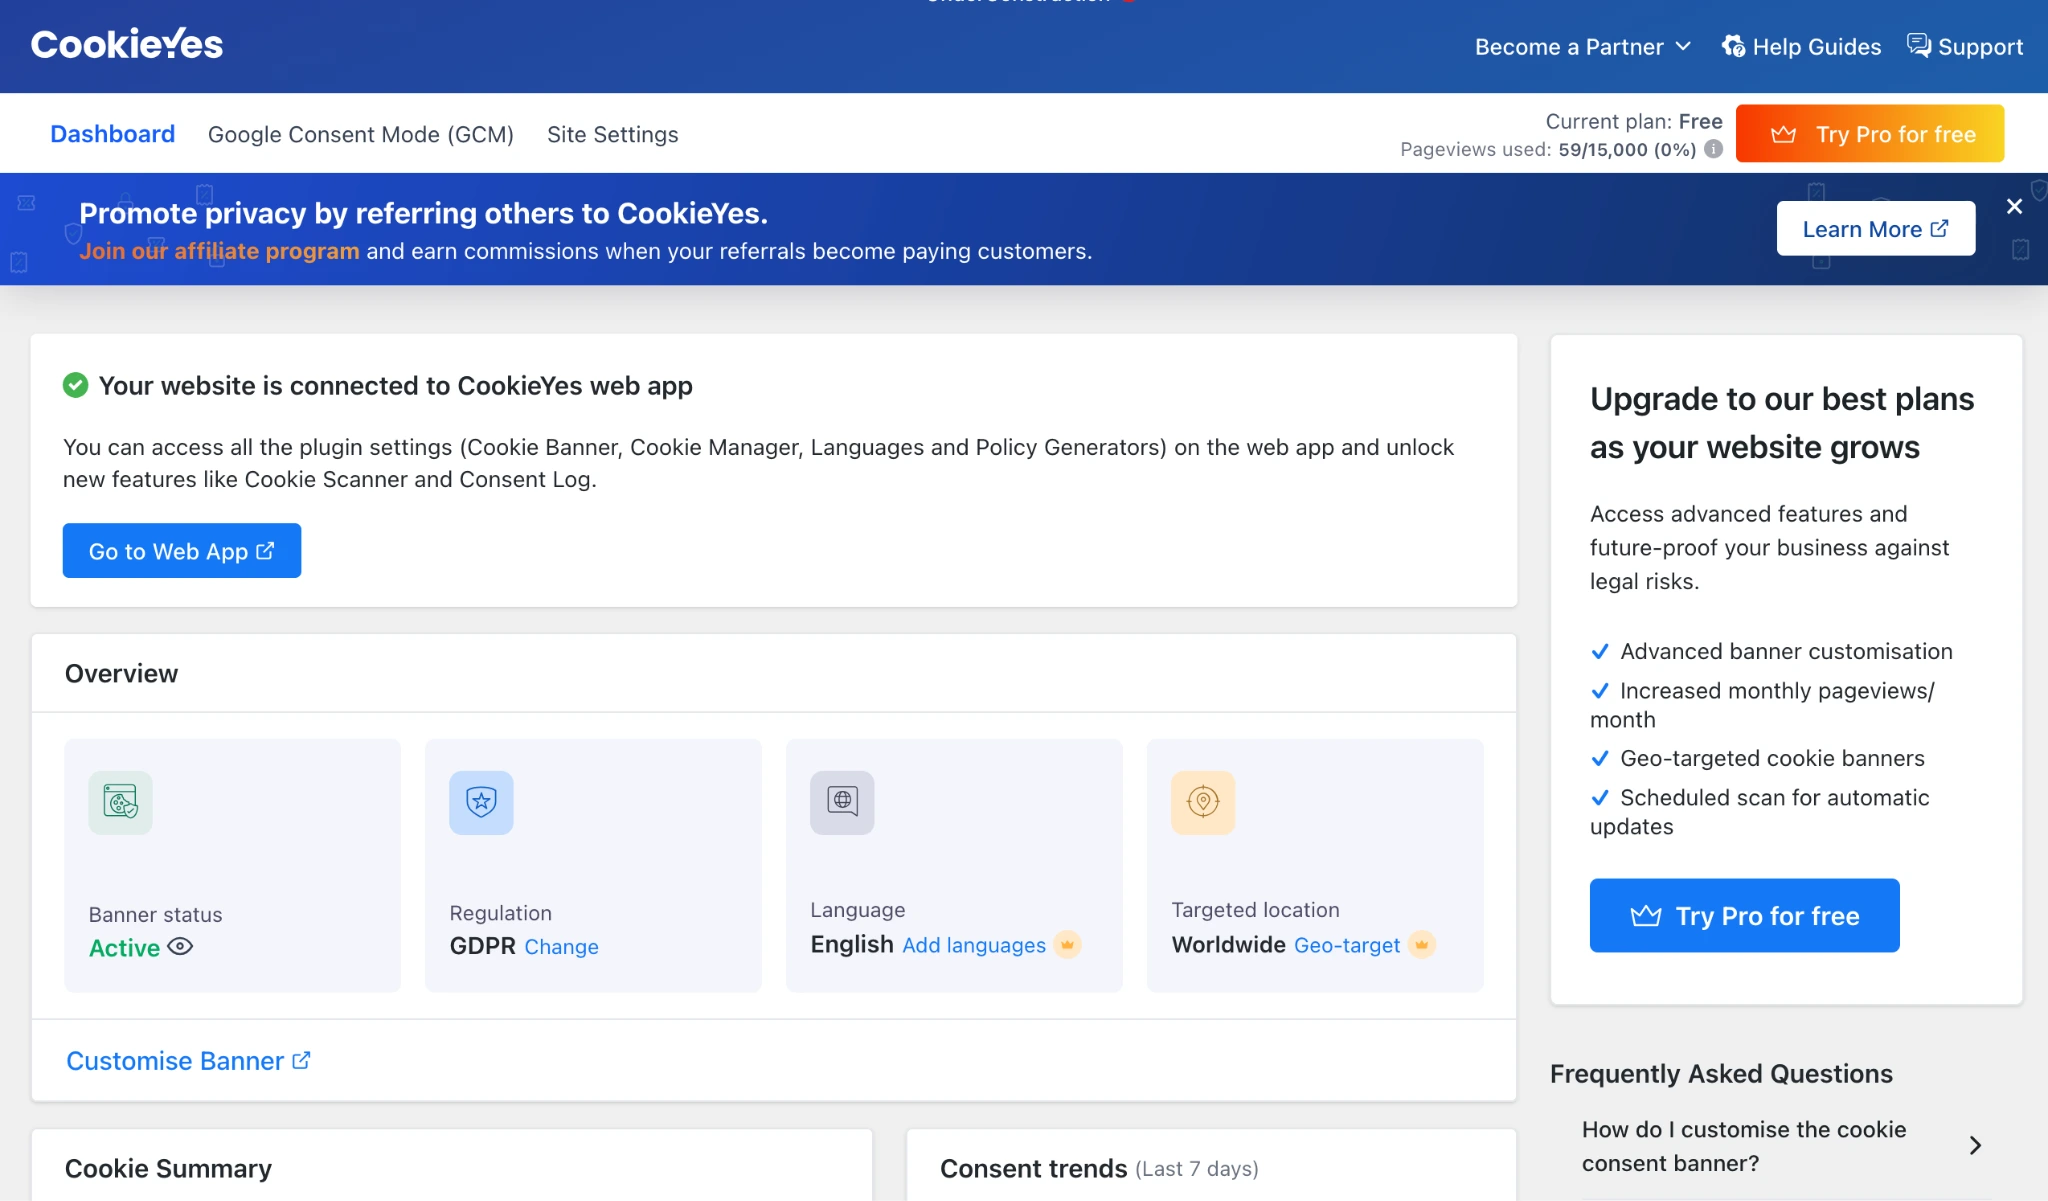Click Add languages link
The height and width of the screenshot is (1201, 2048).
tap(974, 945)
